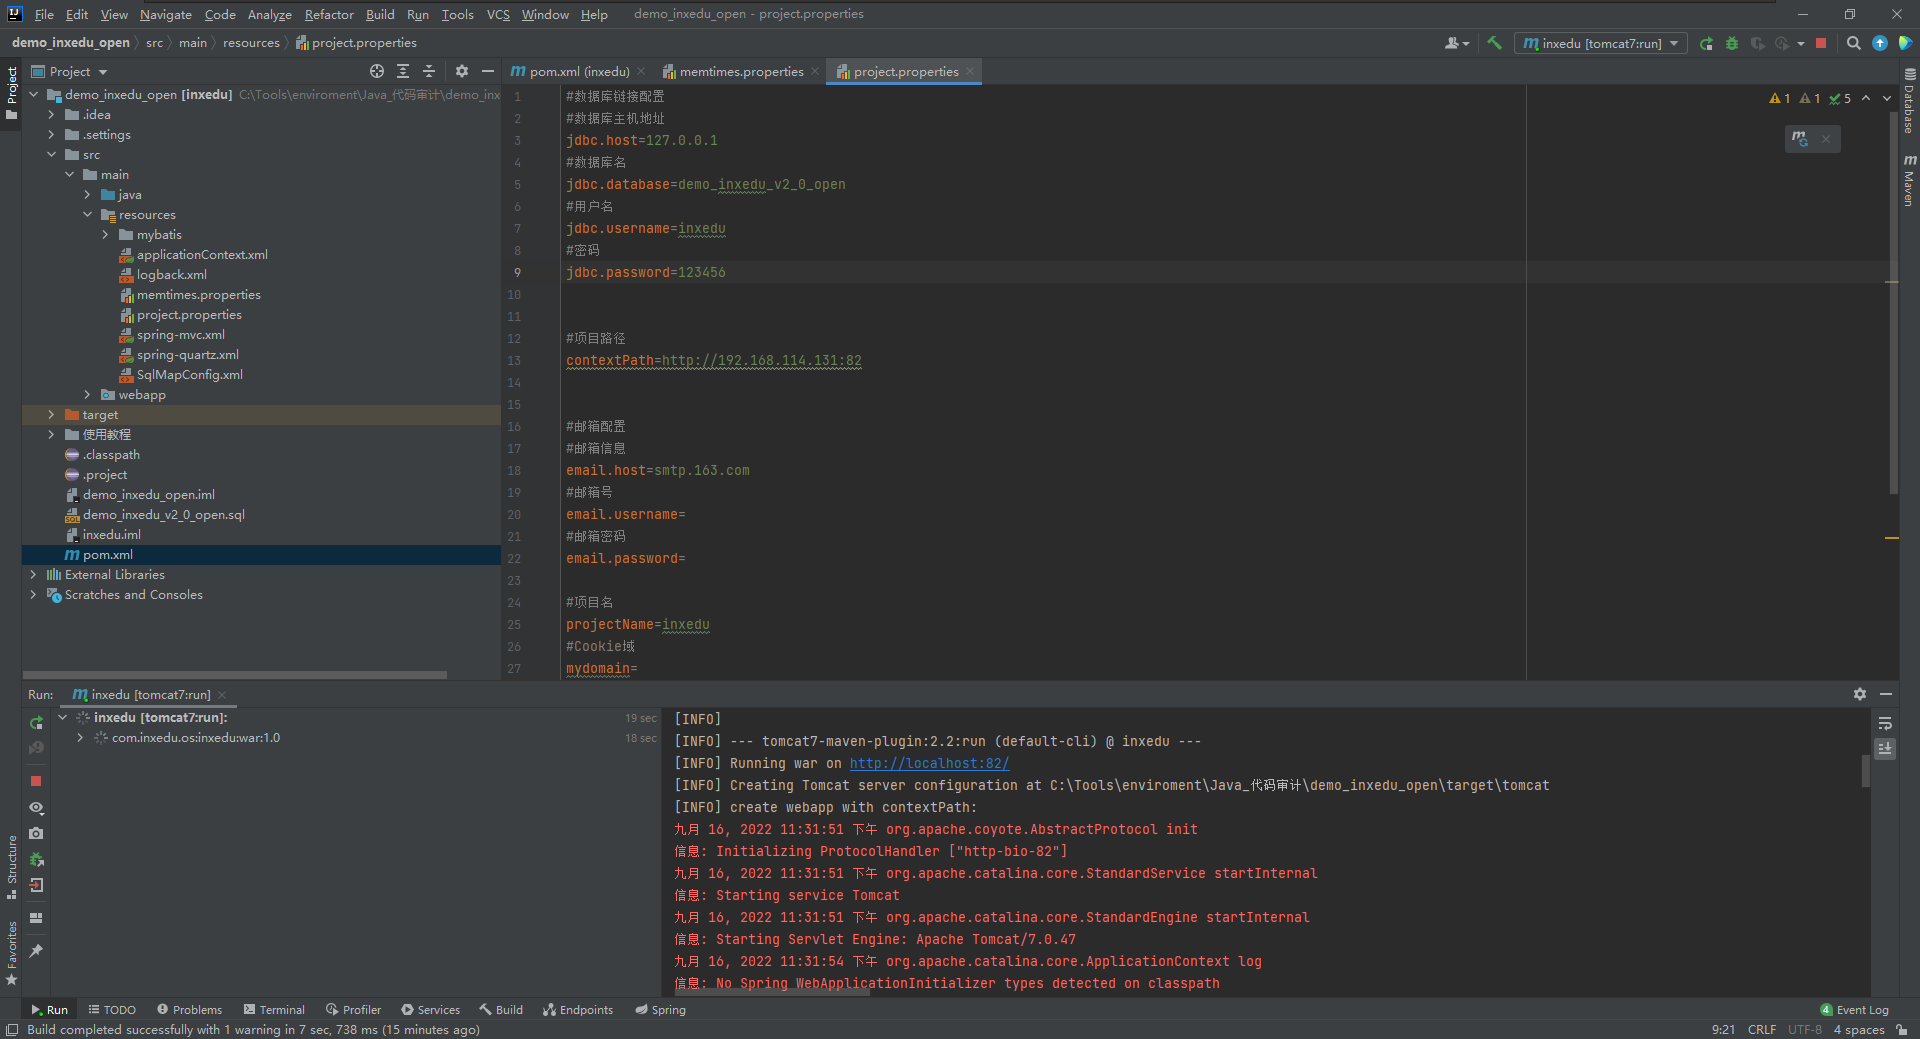
Task: Open Project panel settings gear
Action: point(461,71)
